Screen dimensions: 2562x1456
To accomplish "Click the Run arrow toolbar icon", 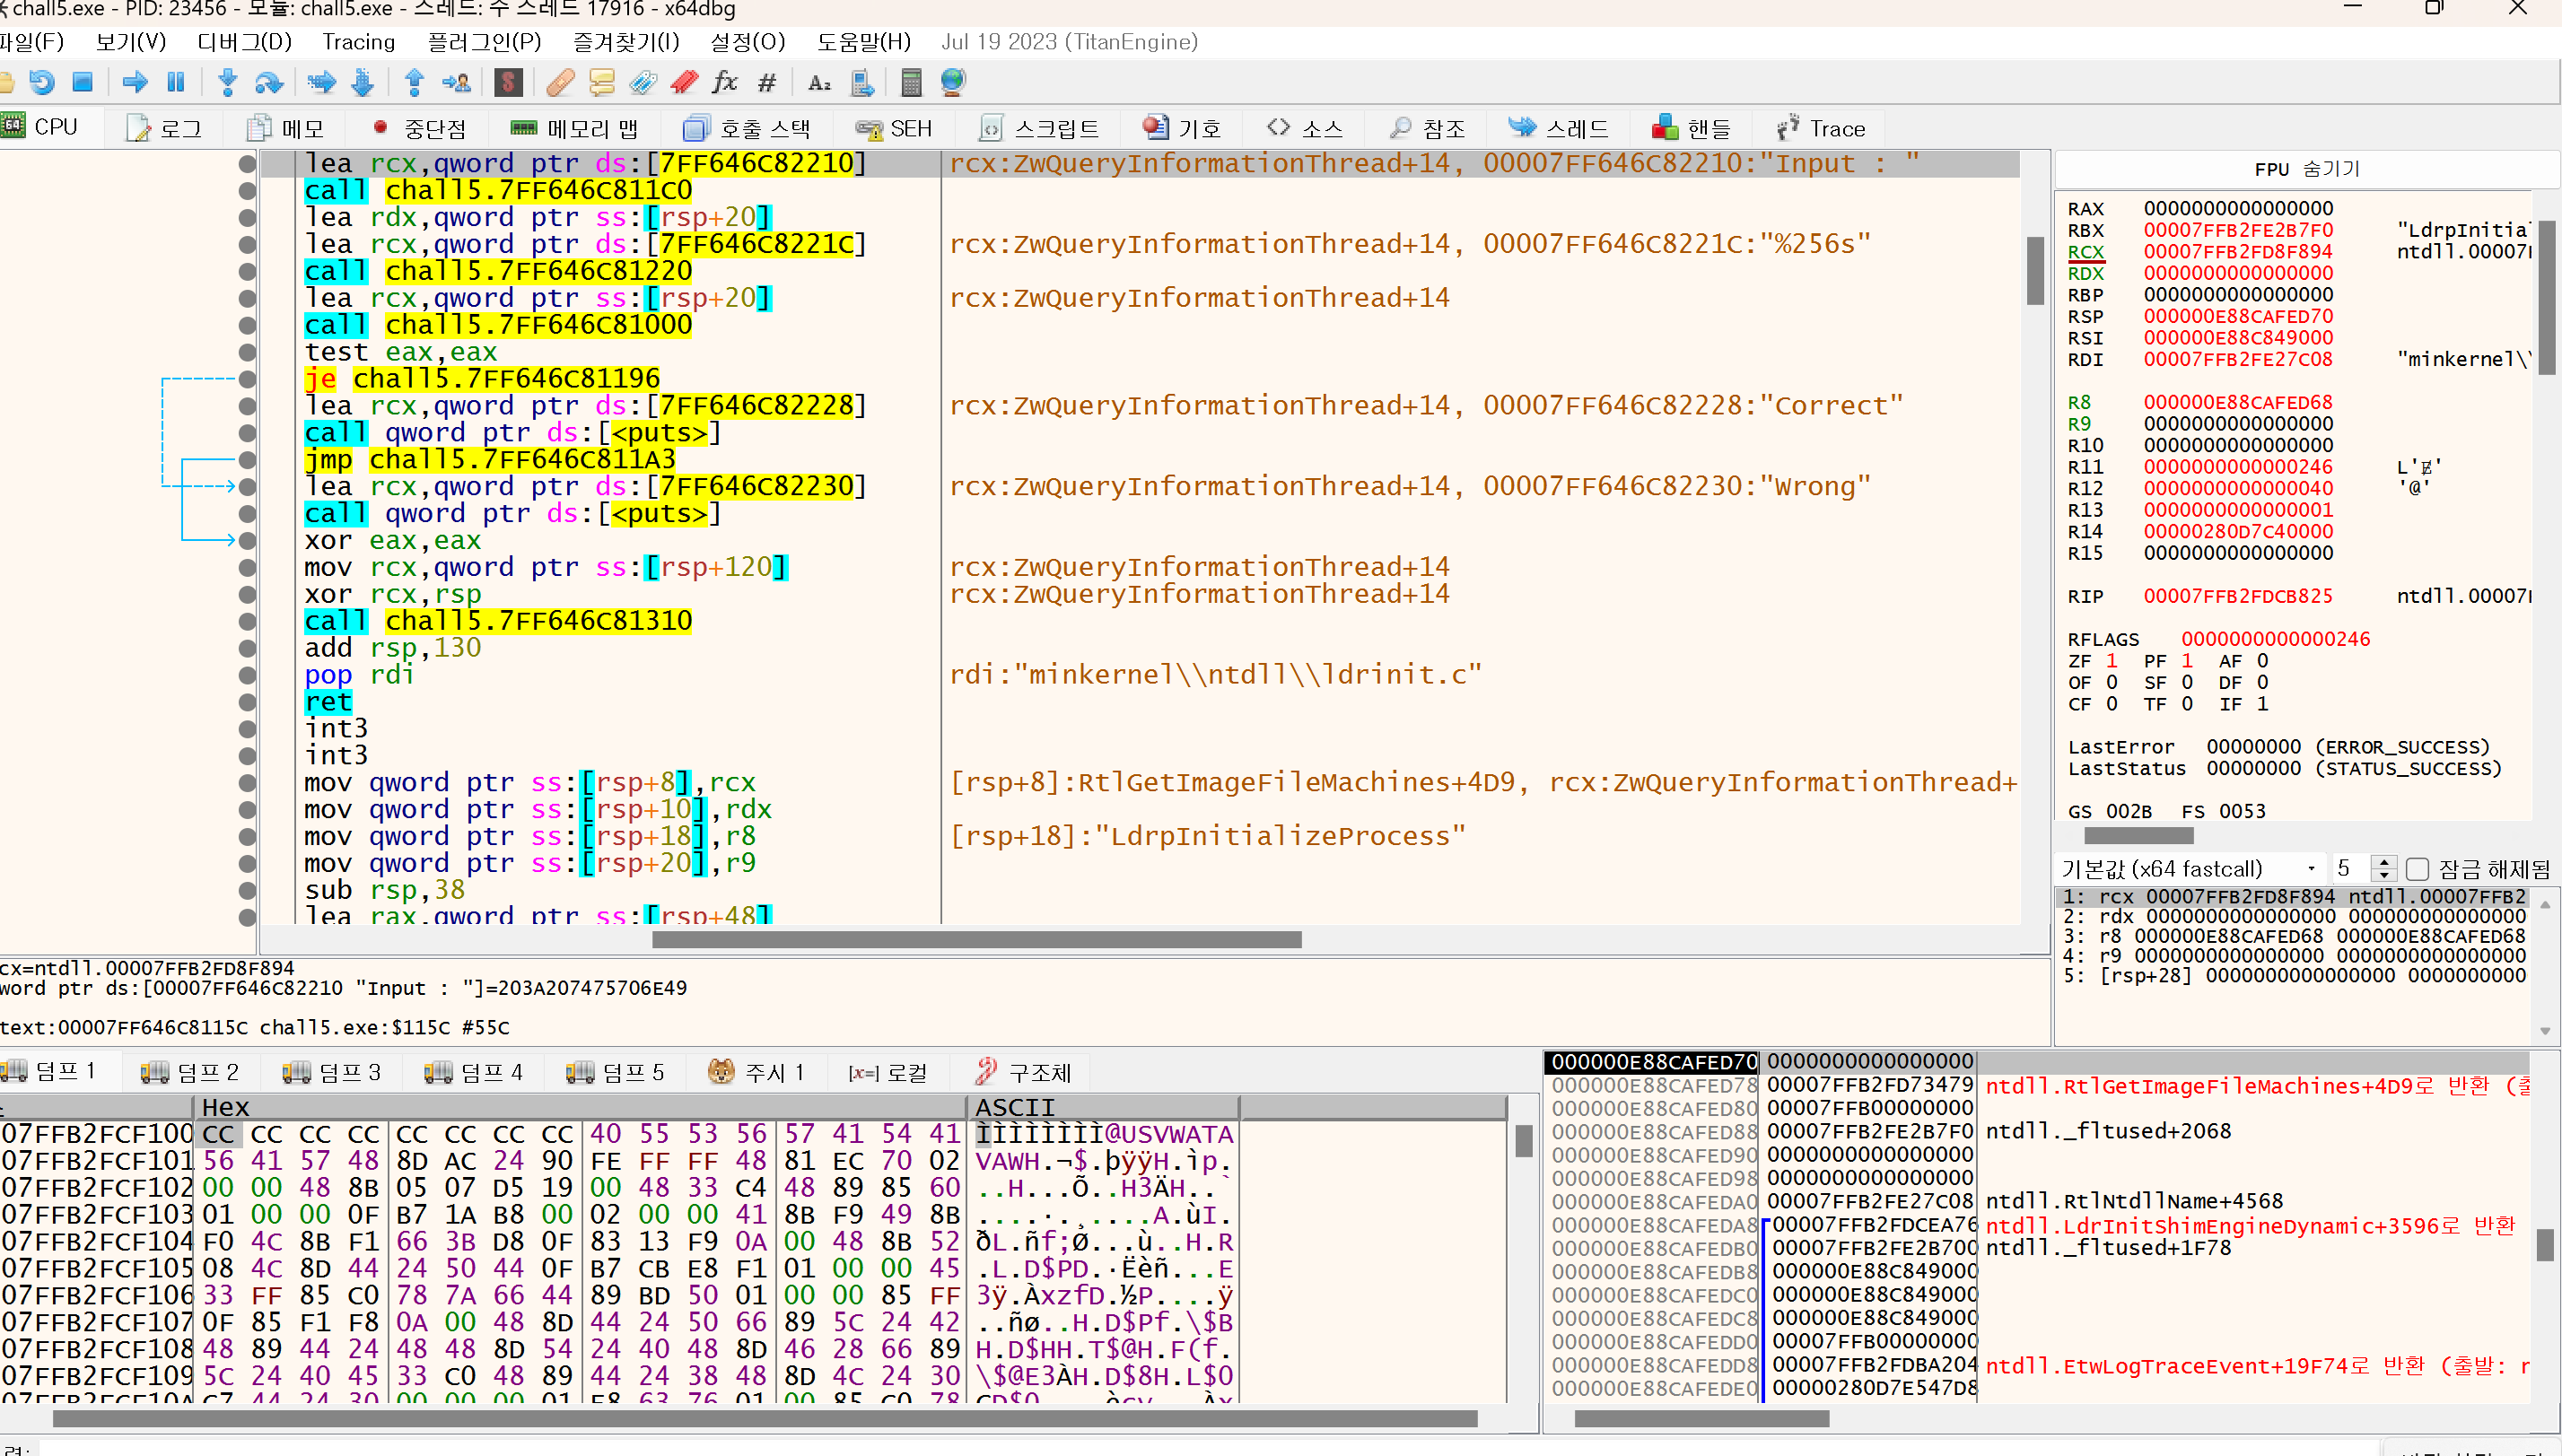I will tap(134, 82).
